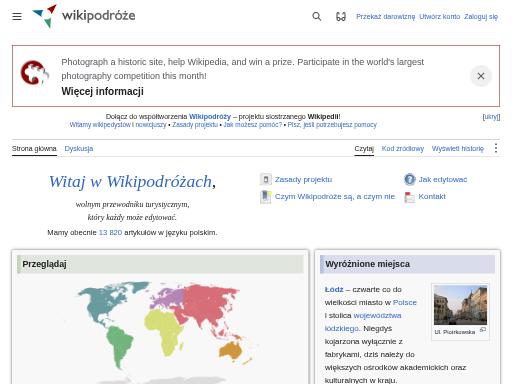Click the 13 820 articles count link
512x384 pixels.
(110, 232)
